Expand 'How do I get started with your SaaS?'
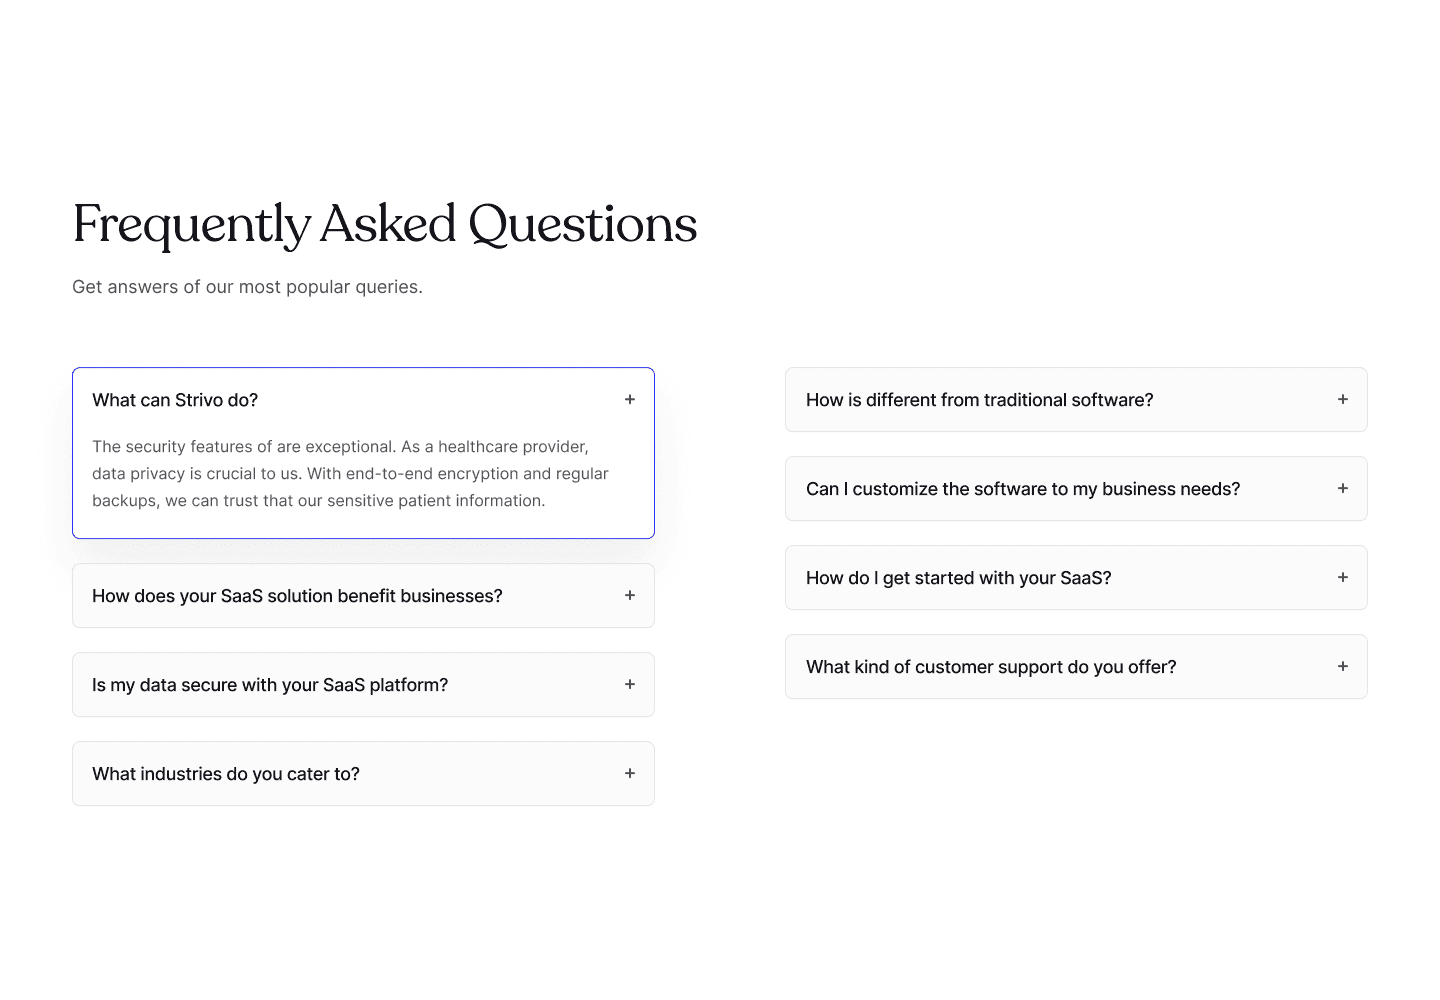Screen dimensions: 1440x1000 click(1076, 578)
